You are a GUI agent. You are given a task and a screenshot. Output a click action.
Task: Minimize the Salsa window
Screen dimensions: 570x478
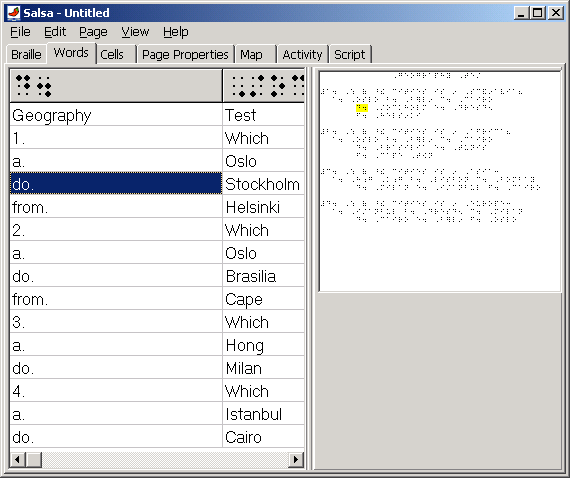tap(522, 13)
